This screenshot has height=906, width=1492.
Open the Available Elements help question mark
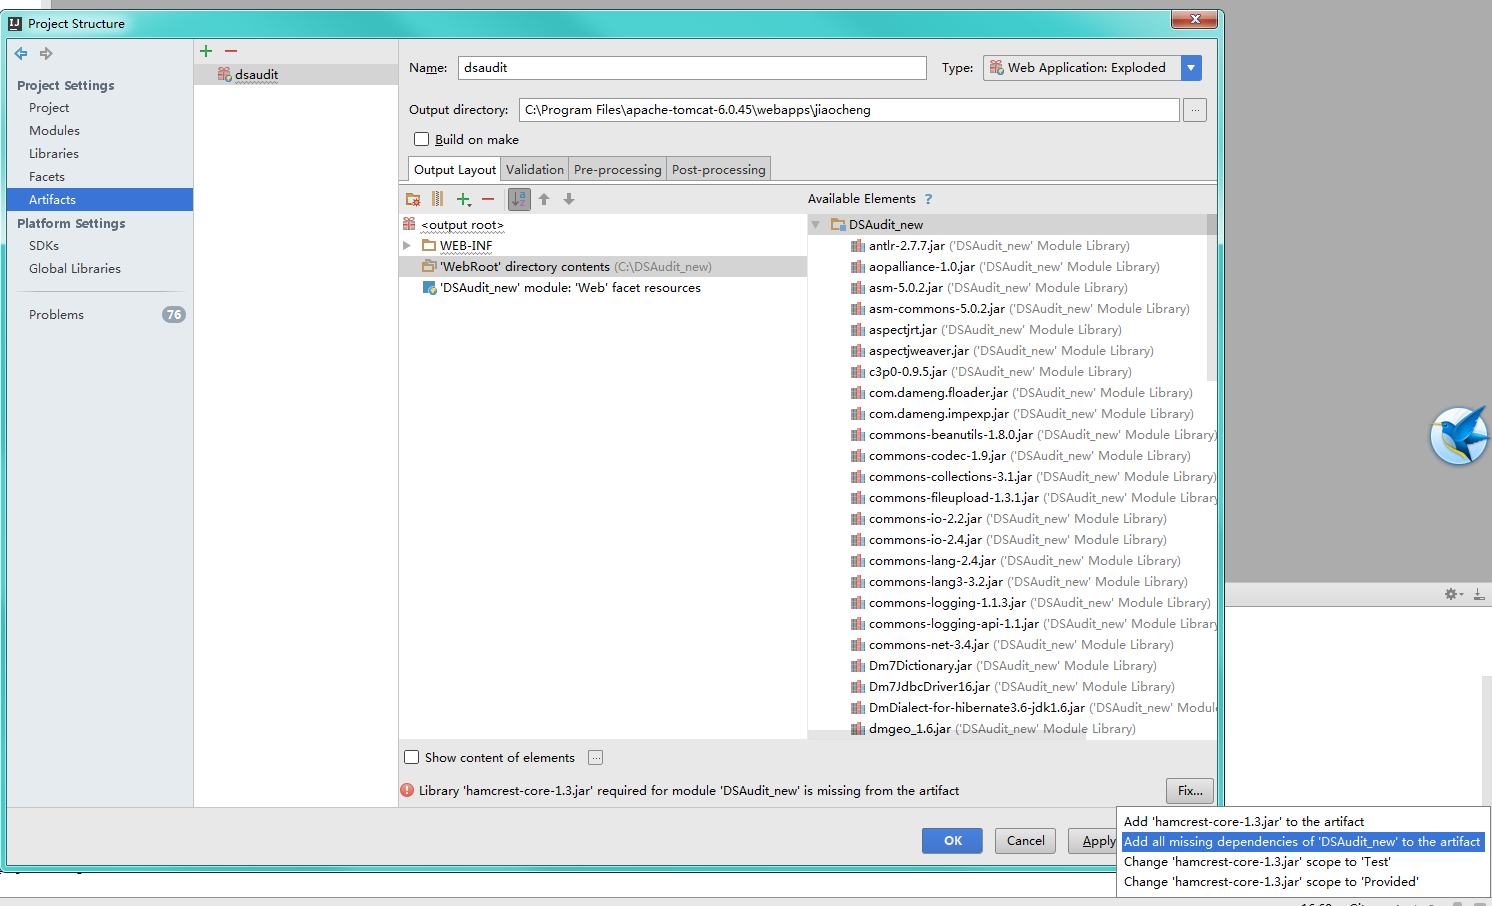coord(928,199)
